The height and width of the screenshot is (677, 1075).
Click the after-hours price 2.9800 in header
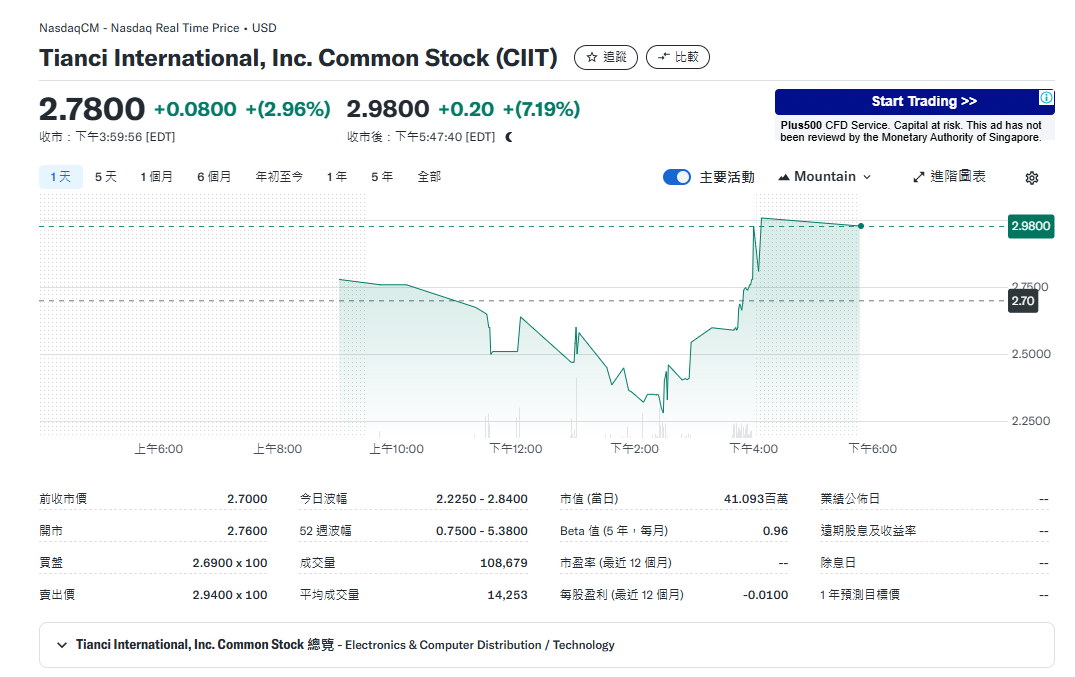click(x=387, y=109)
